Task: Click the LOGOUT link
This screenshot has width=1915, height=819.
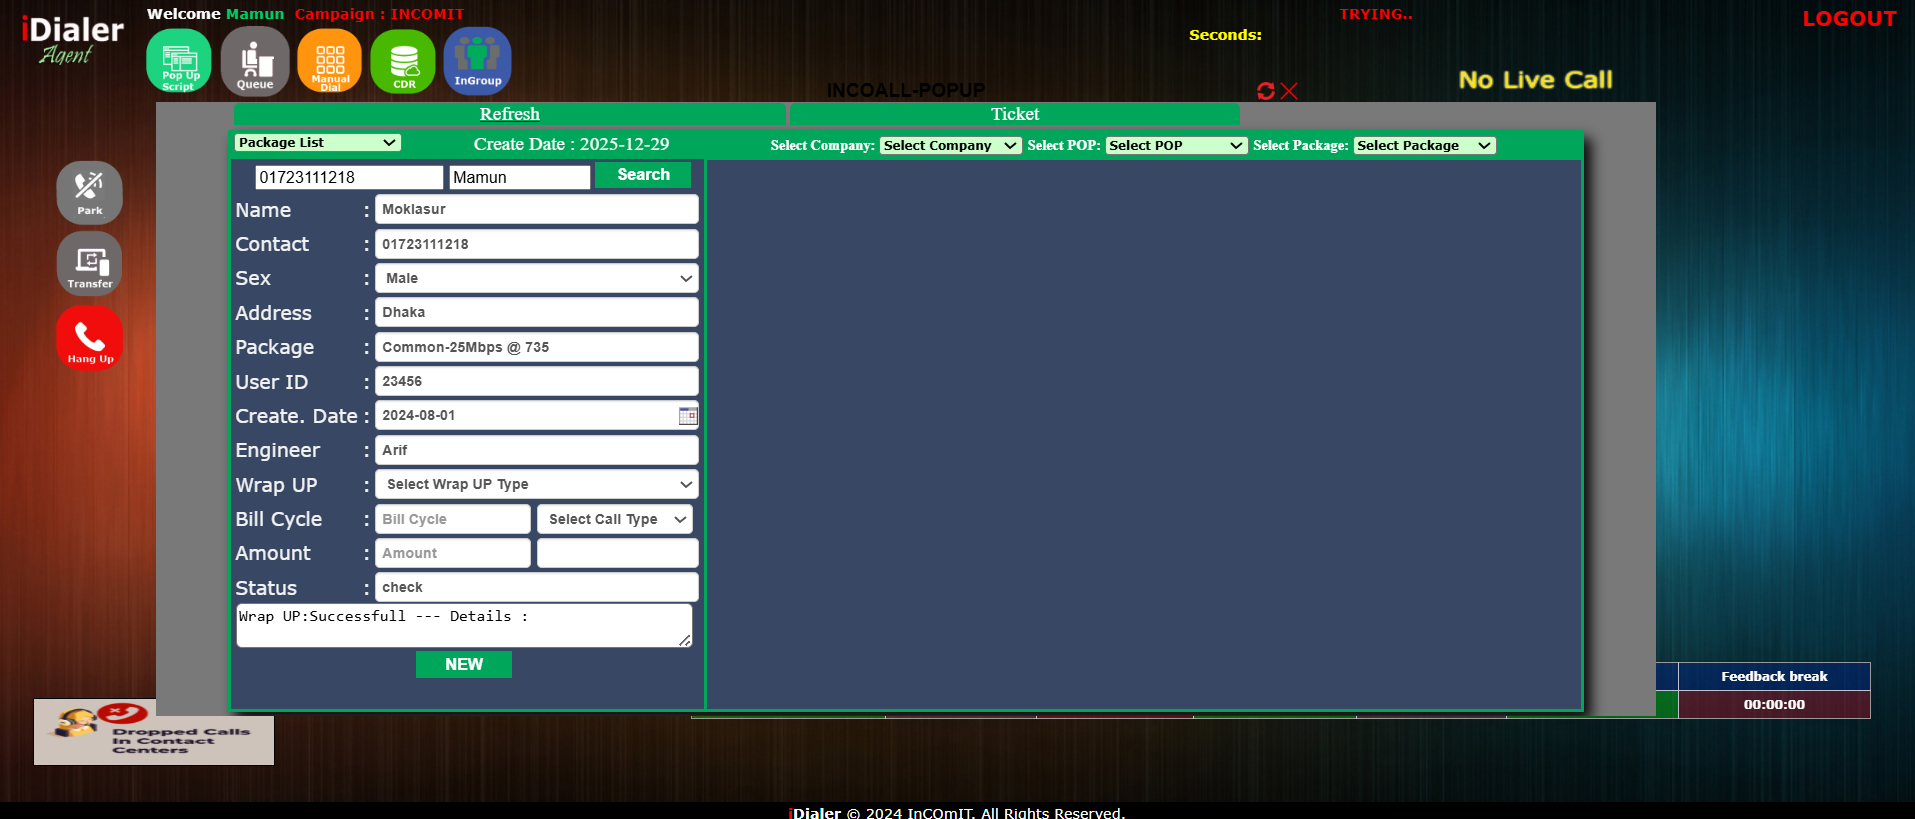Action: (x=1848, y=19)
